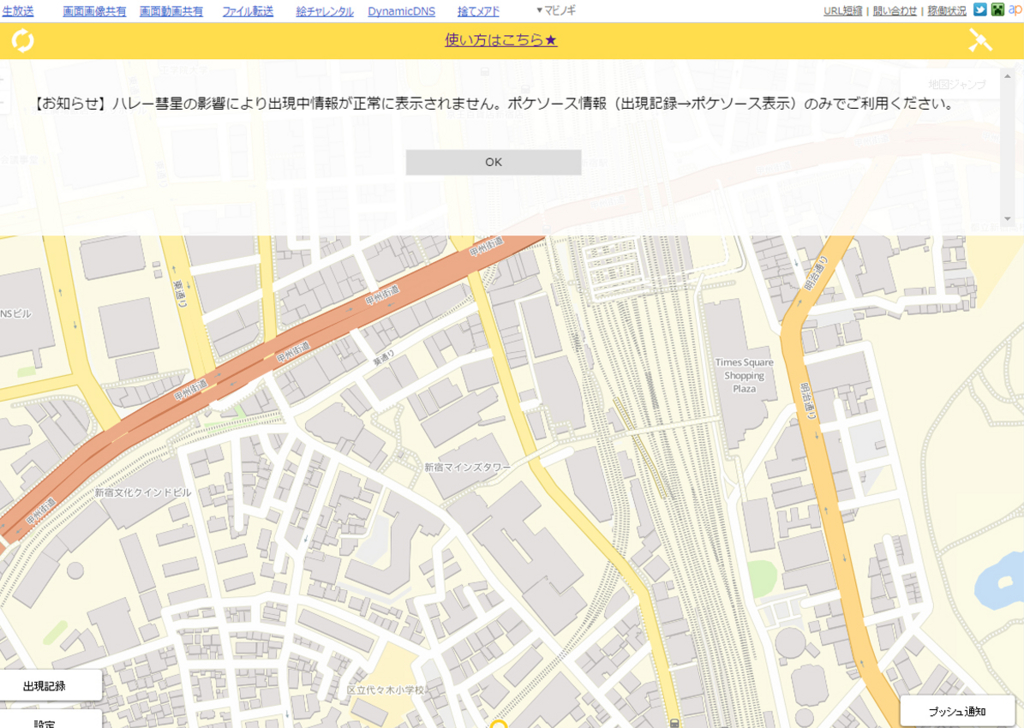Open the 画面動画共有 link
Viewport: 1024px width, 728px height.
tap(171, 11)
